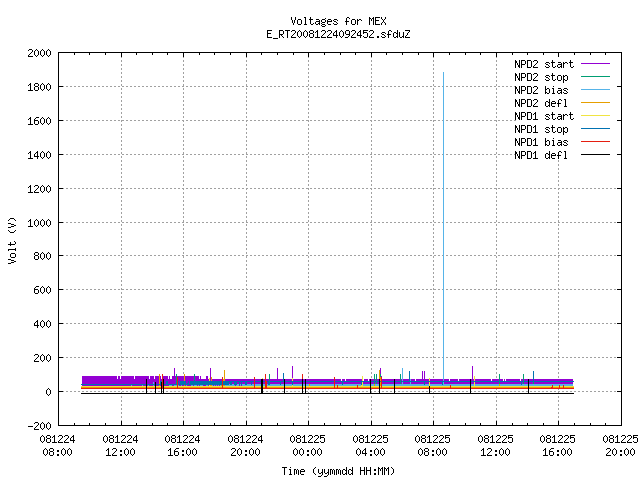This screenshot has height=480, width=640.
Task: Click the 800 y-axis tick value
Action: (42, 256)
